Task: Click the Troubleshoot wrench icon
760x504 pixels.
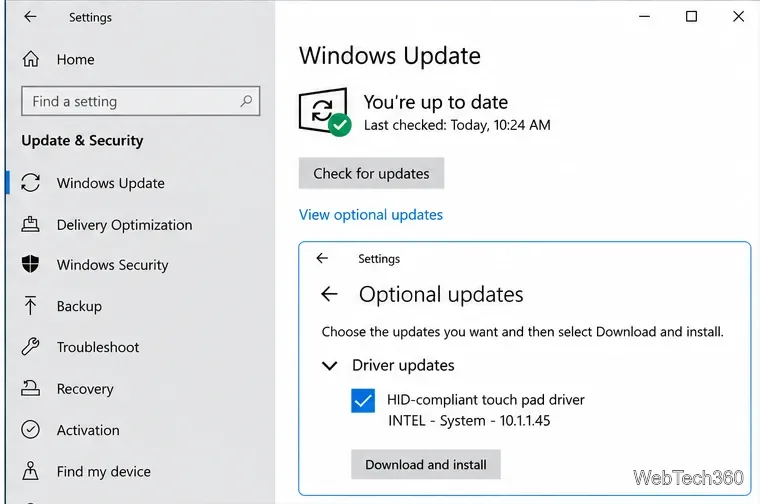Action: click(31, 346)
